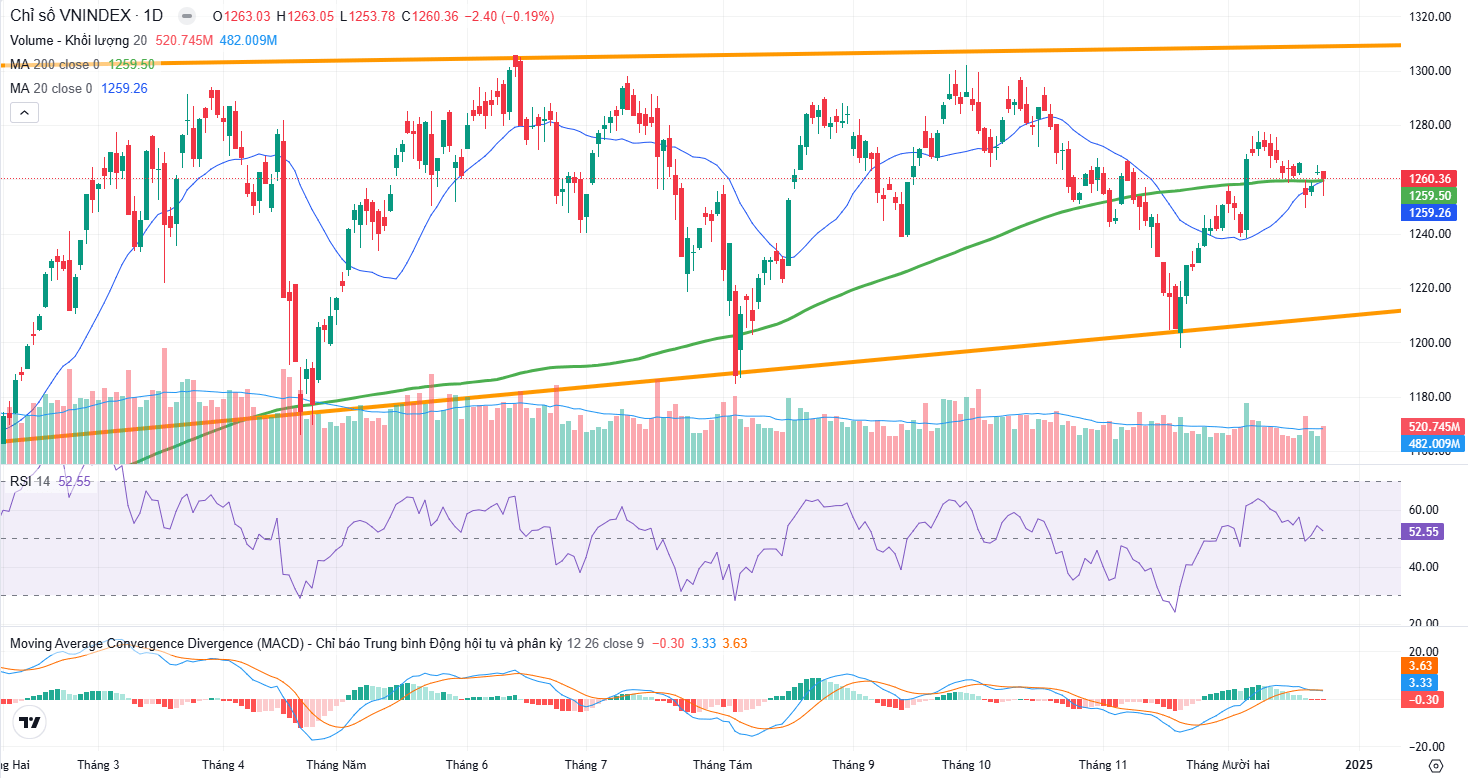Click the low value L1253.78
1468x778 pixels.
[x=366, y=16]
